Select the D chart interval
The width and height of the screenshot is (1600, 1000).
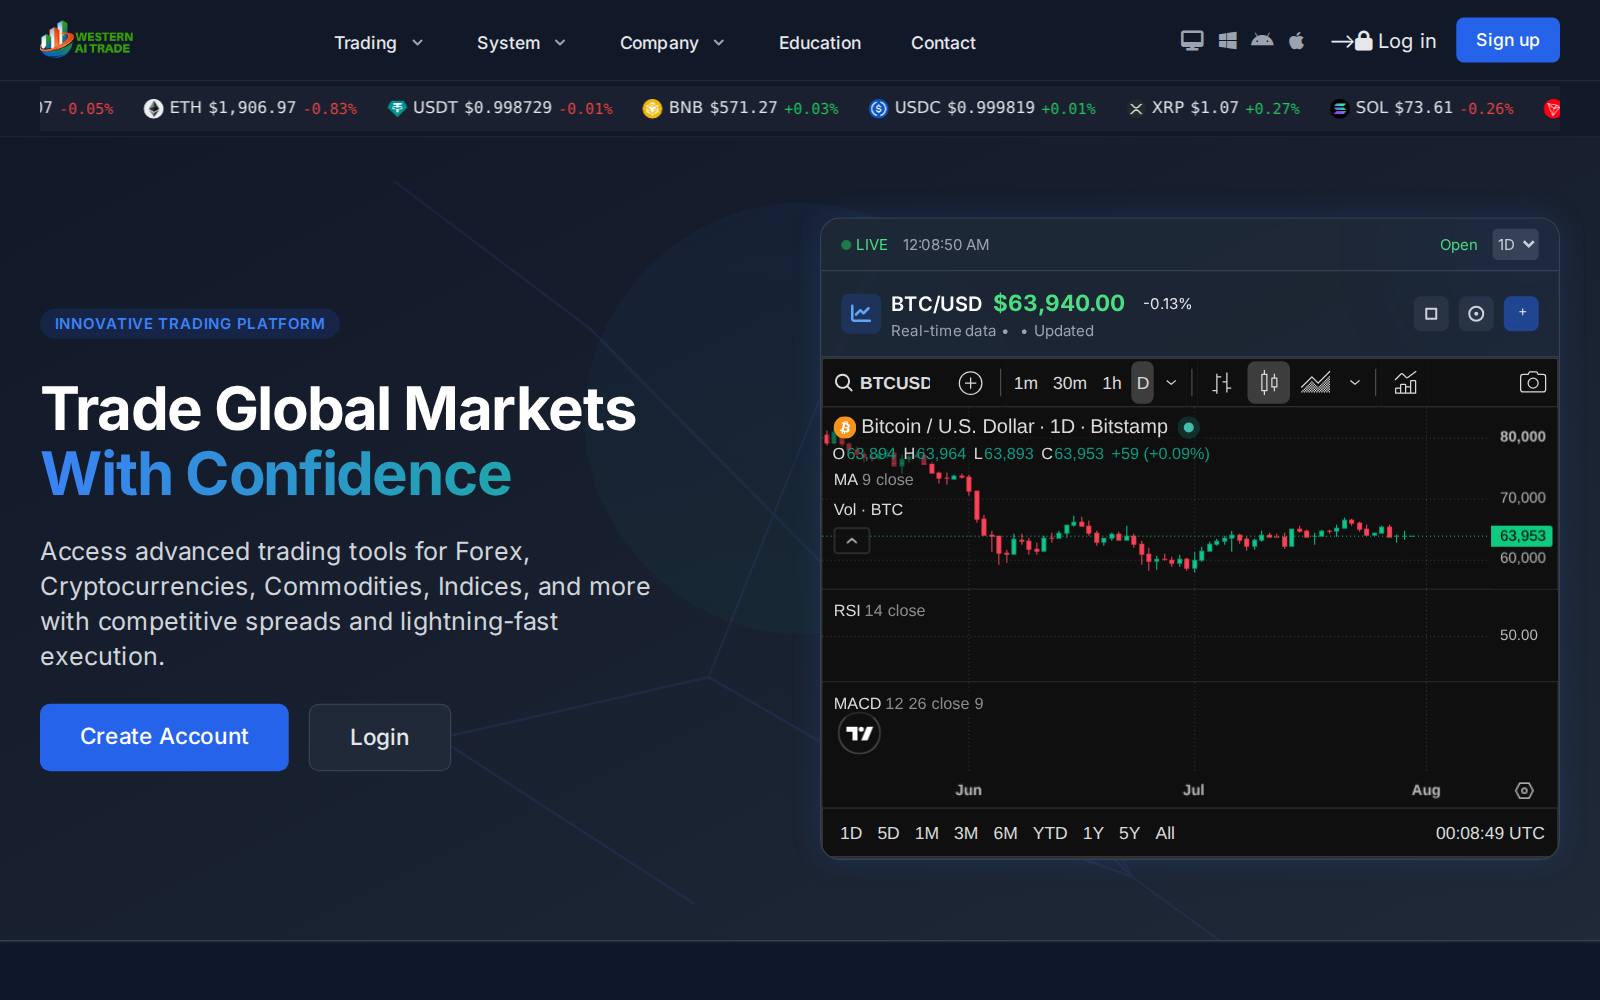1142,383
